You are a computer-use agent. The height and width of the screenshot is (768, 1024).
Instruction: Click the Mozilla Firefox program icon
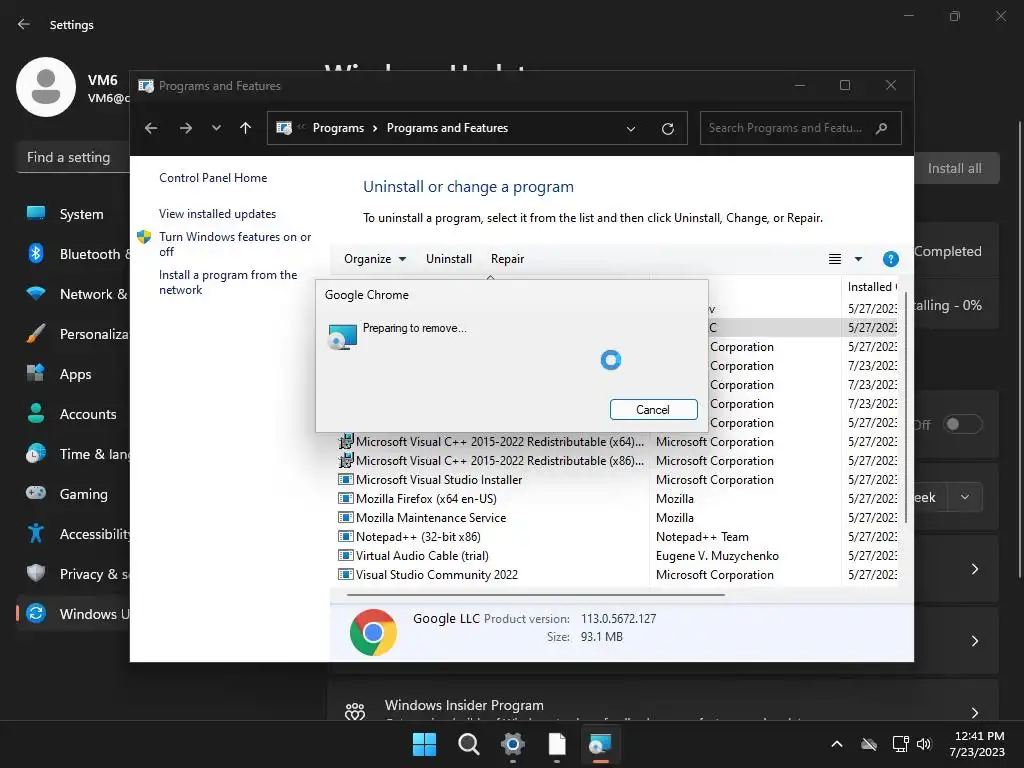point(345,499)
